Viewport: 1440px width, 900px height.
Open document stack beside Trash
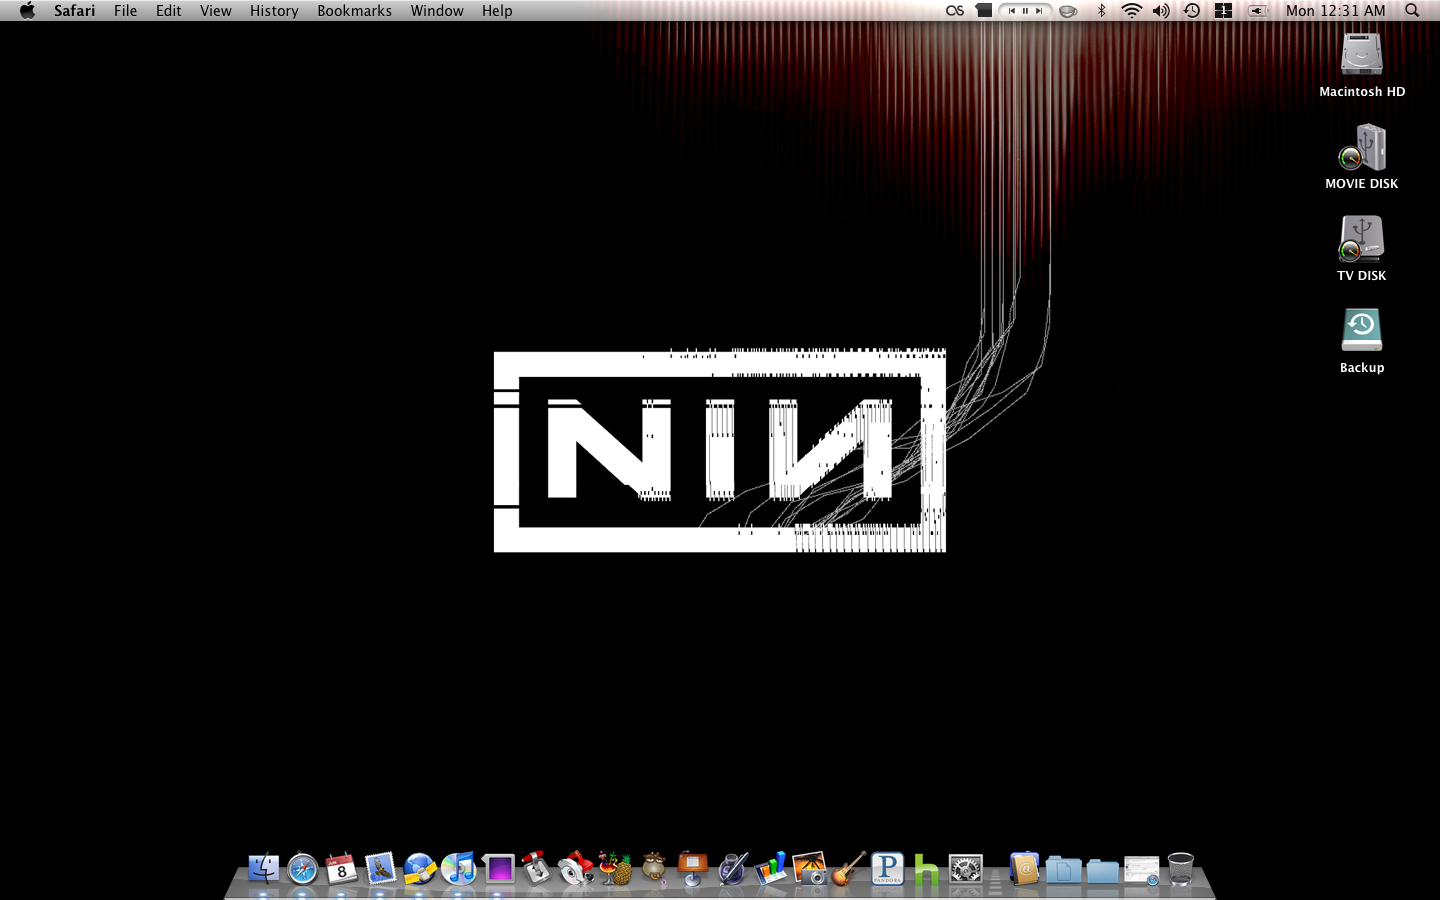1141,870
